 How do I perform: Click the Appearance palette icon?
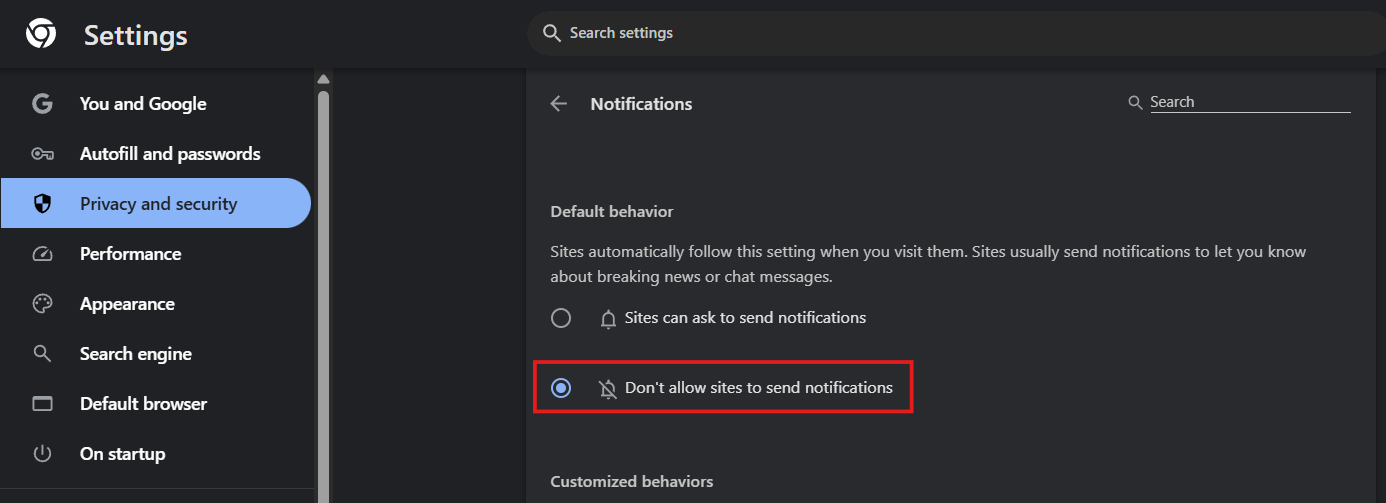pos(42,304)
